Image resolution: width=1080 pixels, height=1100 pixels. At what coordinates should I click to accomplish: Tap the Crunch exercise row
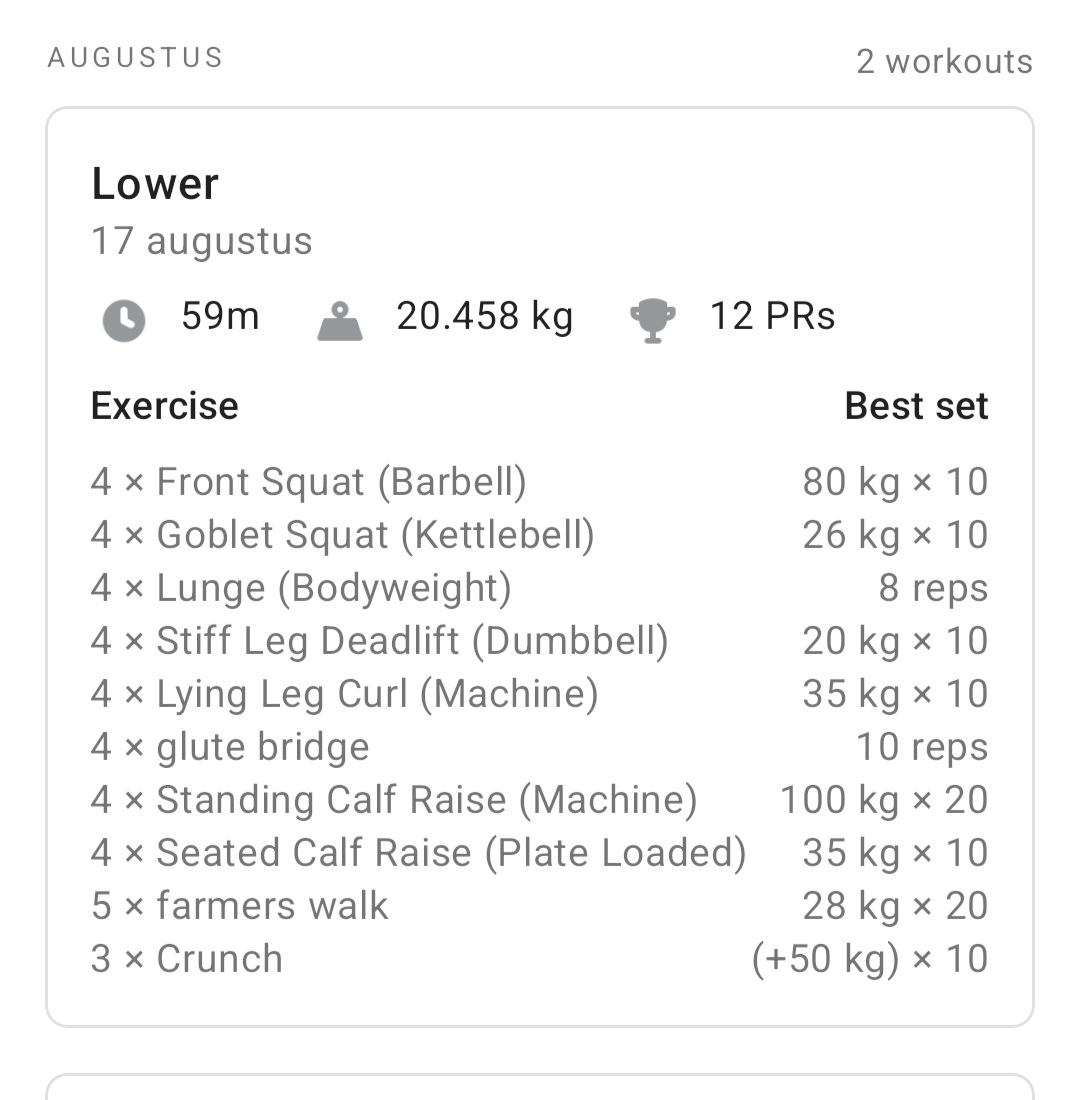(x=187, y=959)
